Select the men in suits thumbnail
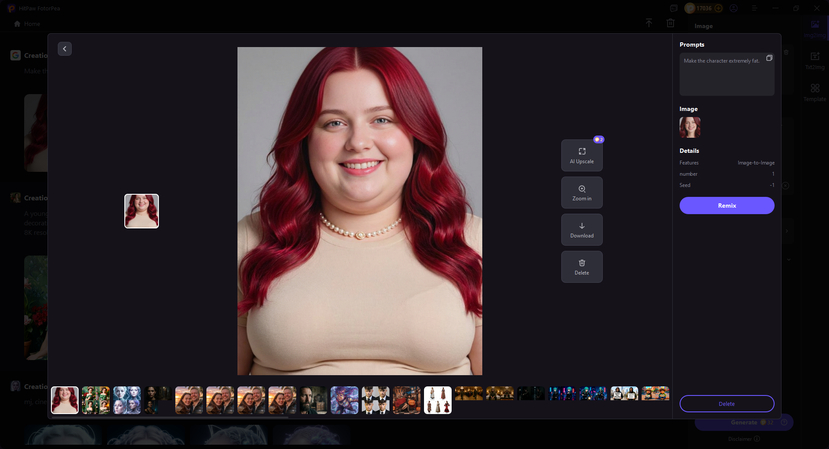Viewport: 829px width, 449px height. [375, 400]
